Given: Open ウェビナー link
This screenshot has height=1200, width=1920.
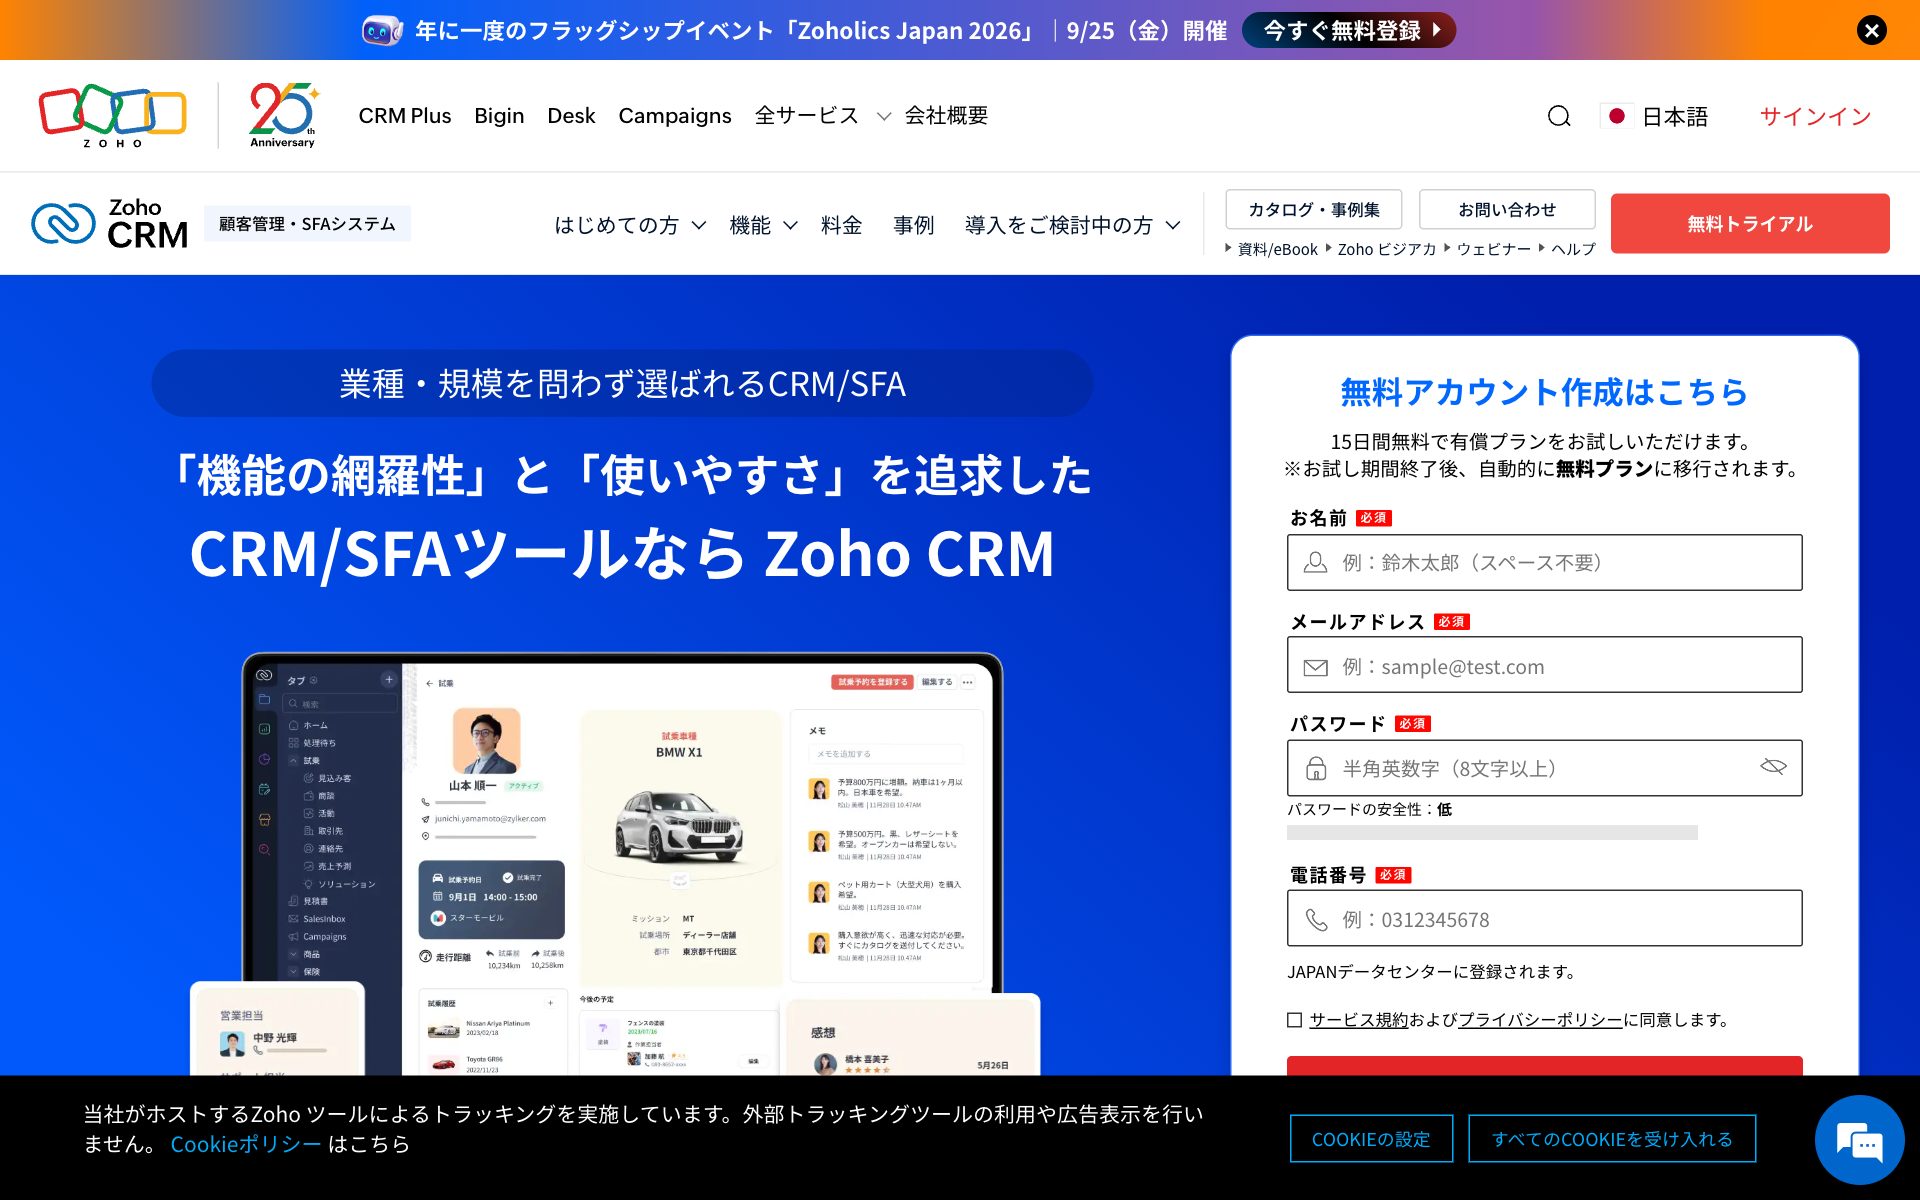Looking at the screenshot, I should (x=1493, y=249).
